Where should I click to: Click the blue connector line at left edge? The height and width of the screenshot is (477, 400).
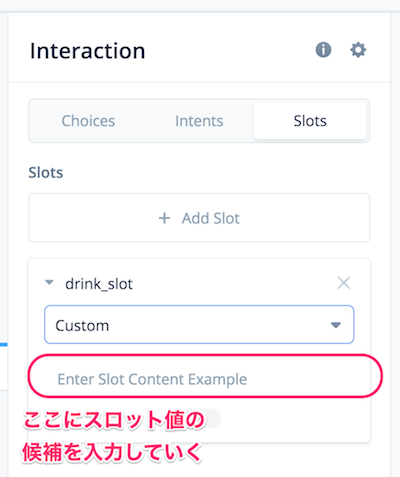pos(4,345)
